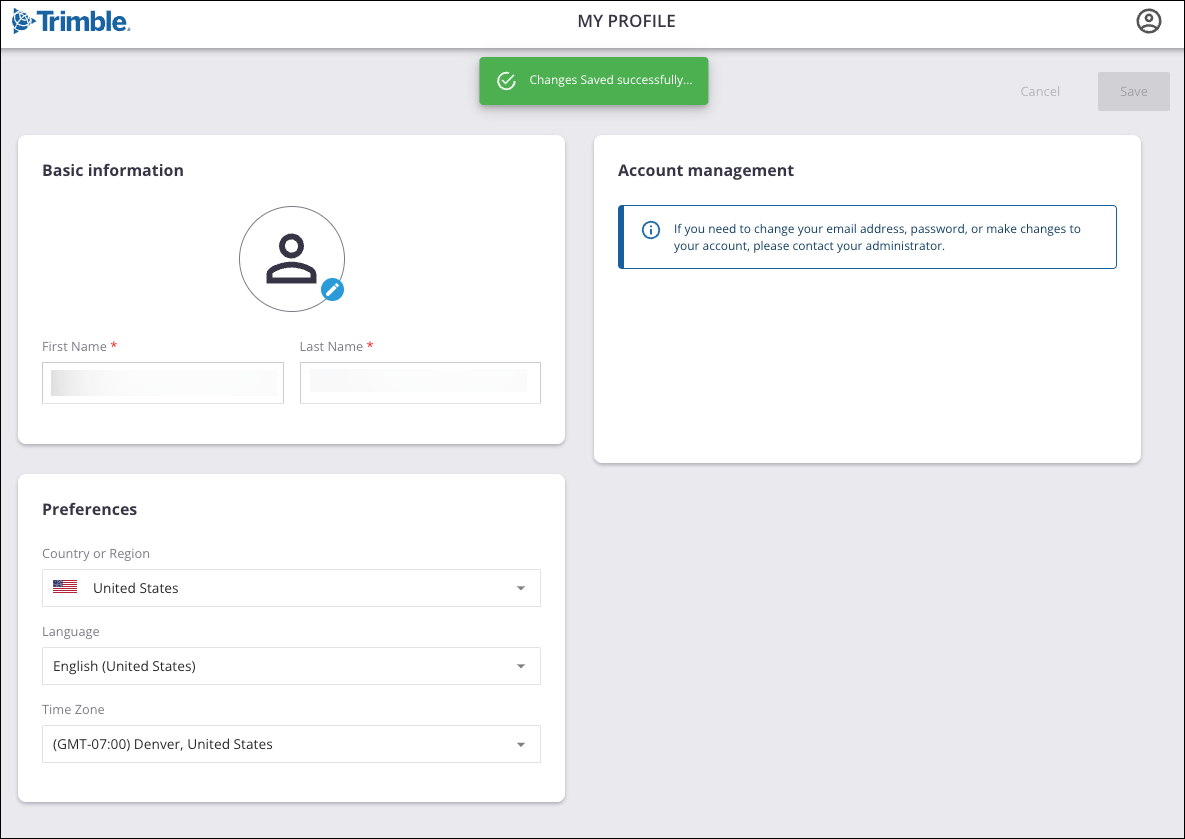
Task: Click inside the Last Name field
Action: 420,383
